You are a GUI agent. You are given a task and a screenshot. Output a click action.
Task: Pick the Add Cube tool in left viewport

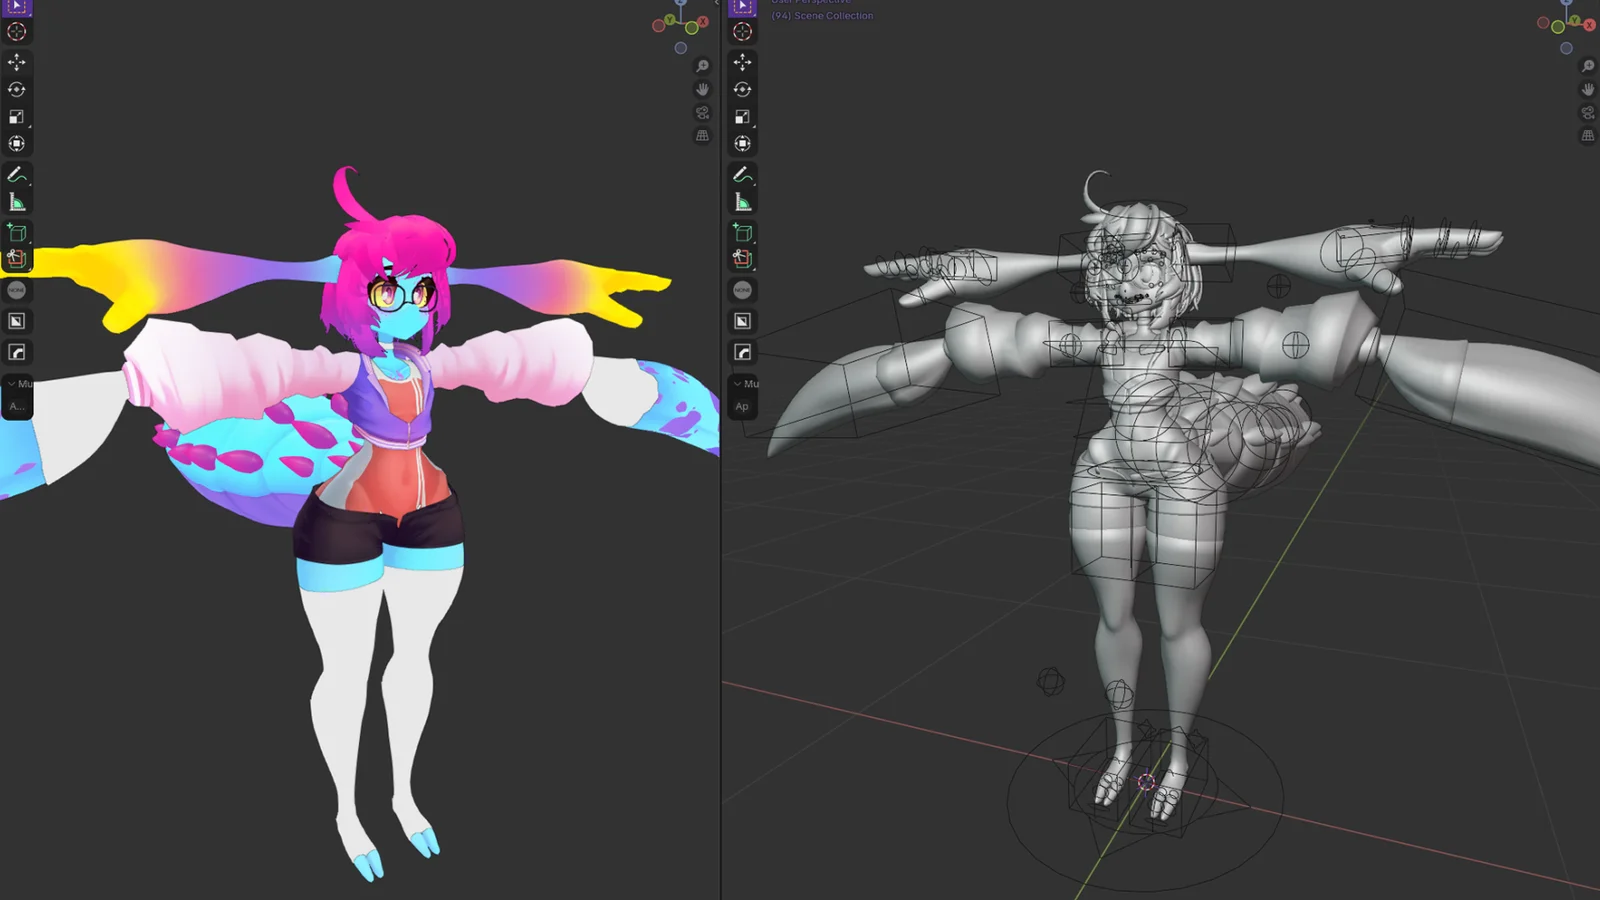[16, 233]
